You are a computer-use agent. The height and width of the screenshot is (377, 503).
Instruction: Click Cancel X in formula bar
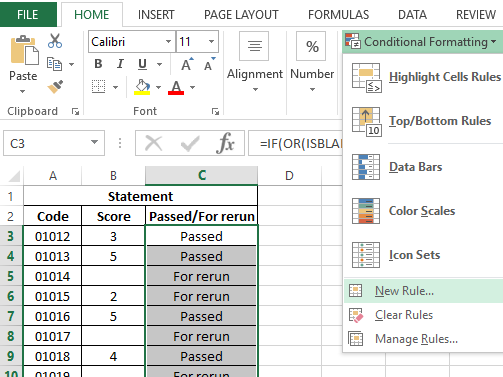coord(153,144)
